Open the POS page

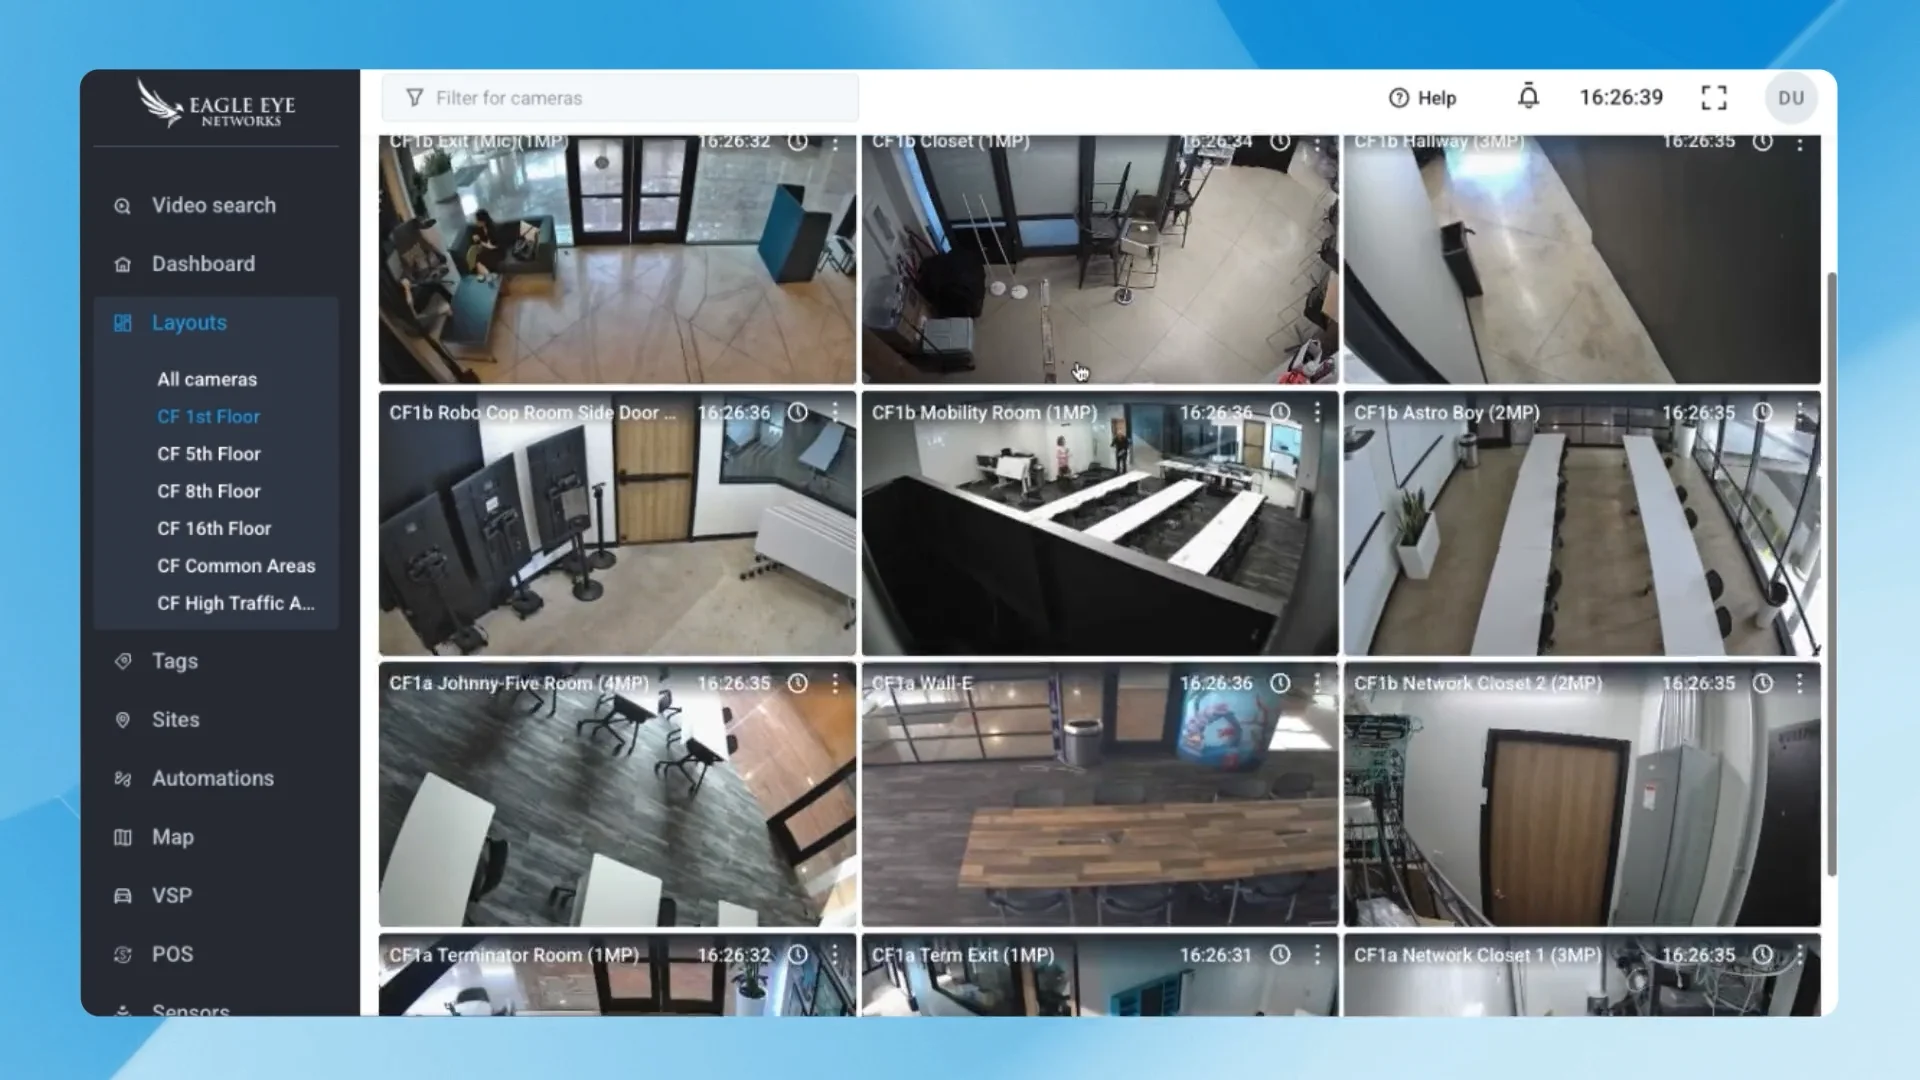[173, 954]
